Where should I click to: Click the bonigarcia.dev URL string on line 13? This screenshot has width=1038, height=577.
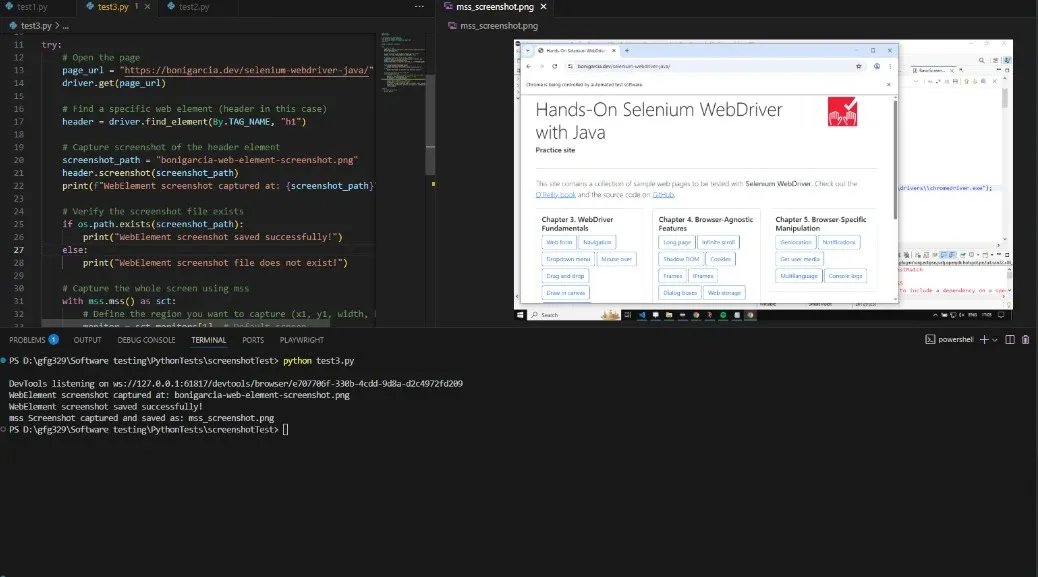246,70
